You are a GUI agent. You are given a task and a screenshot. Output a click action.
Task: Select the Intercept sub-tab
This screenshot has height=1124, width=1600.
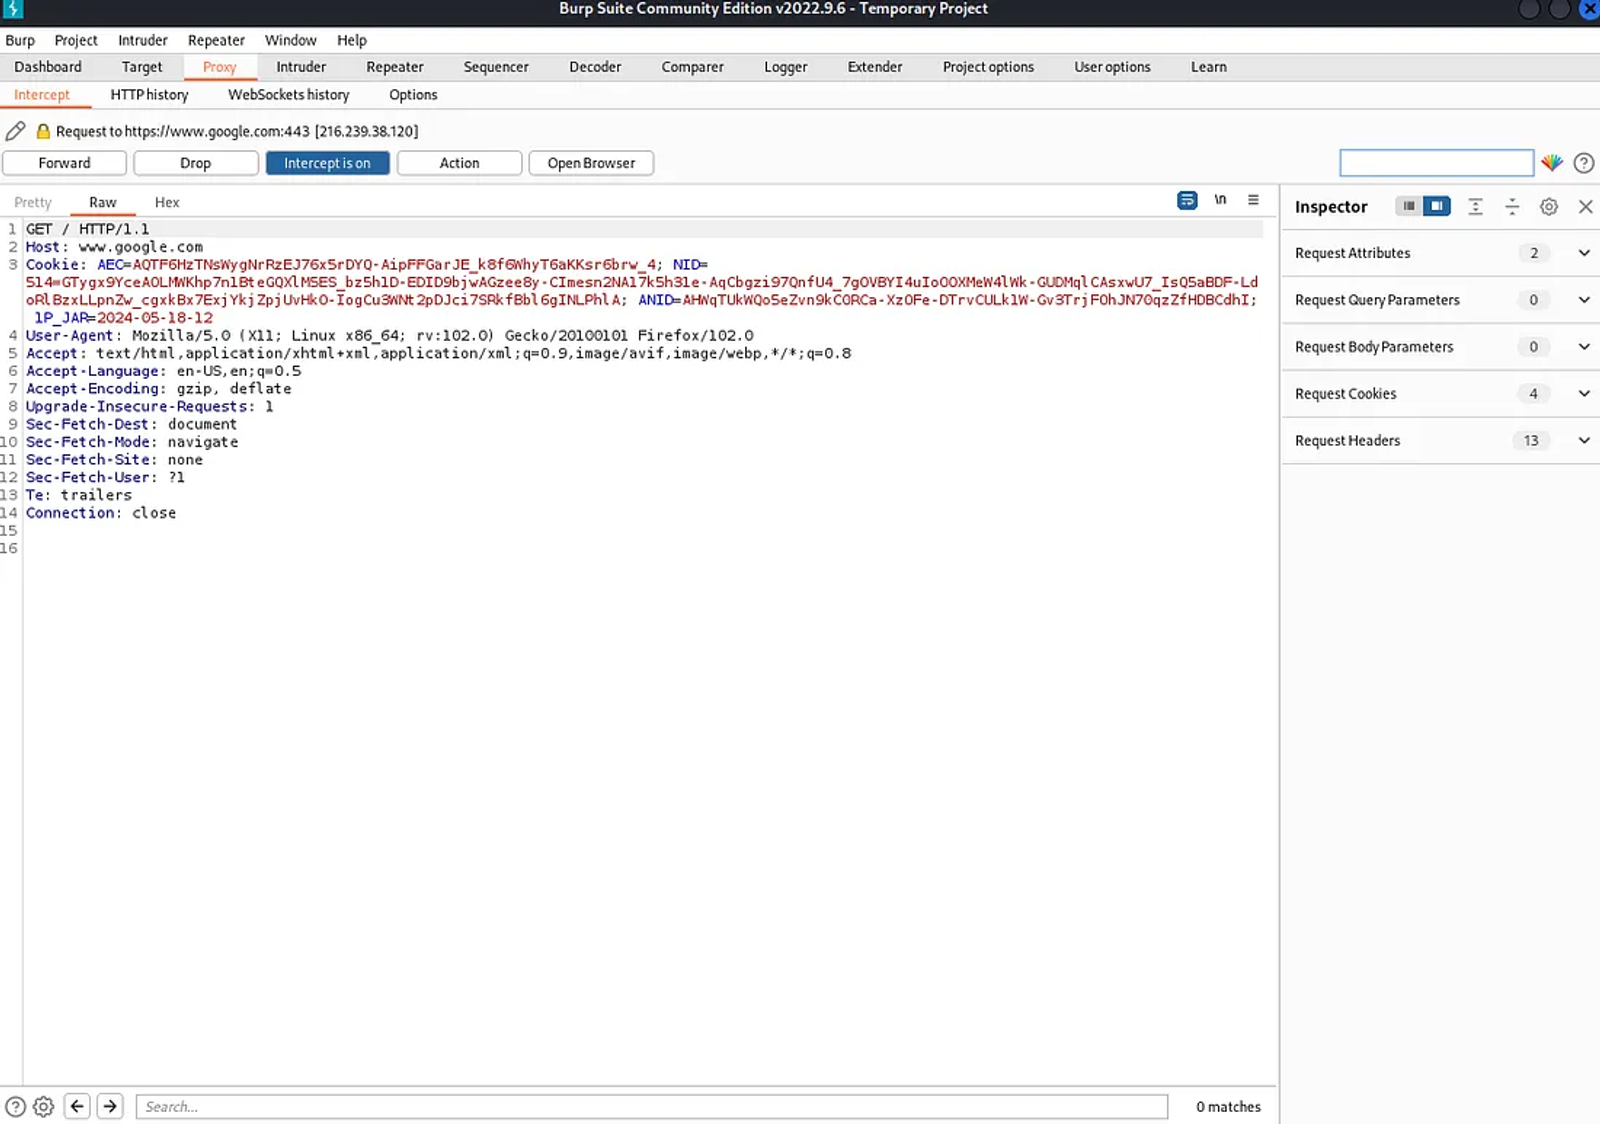pyautogui.click(x=42, y=95)
